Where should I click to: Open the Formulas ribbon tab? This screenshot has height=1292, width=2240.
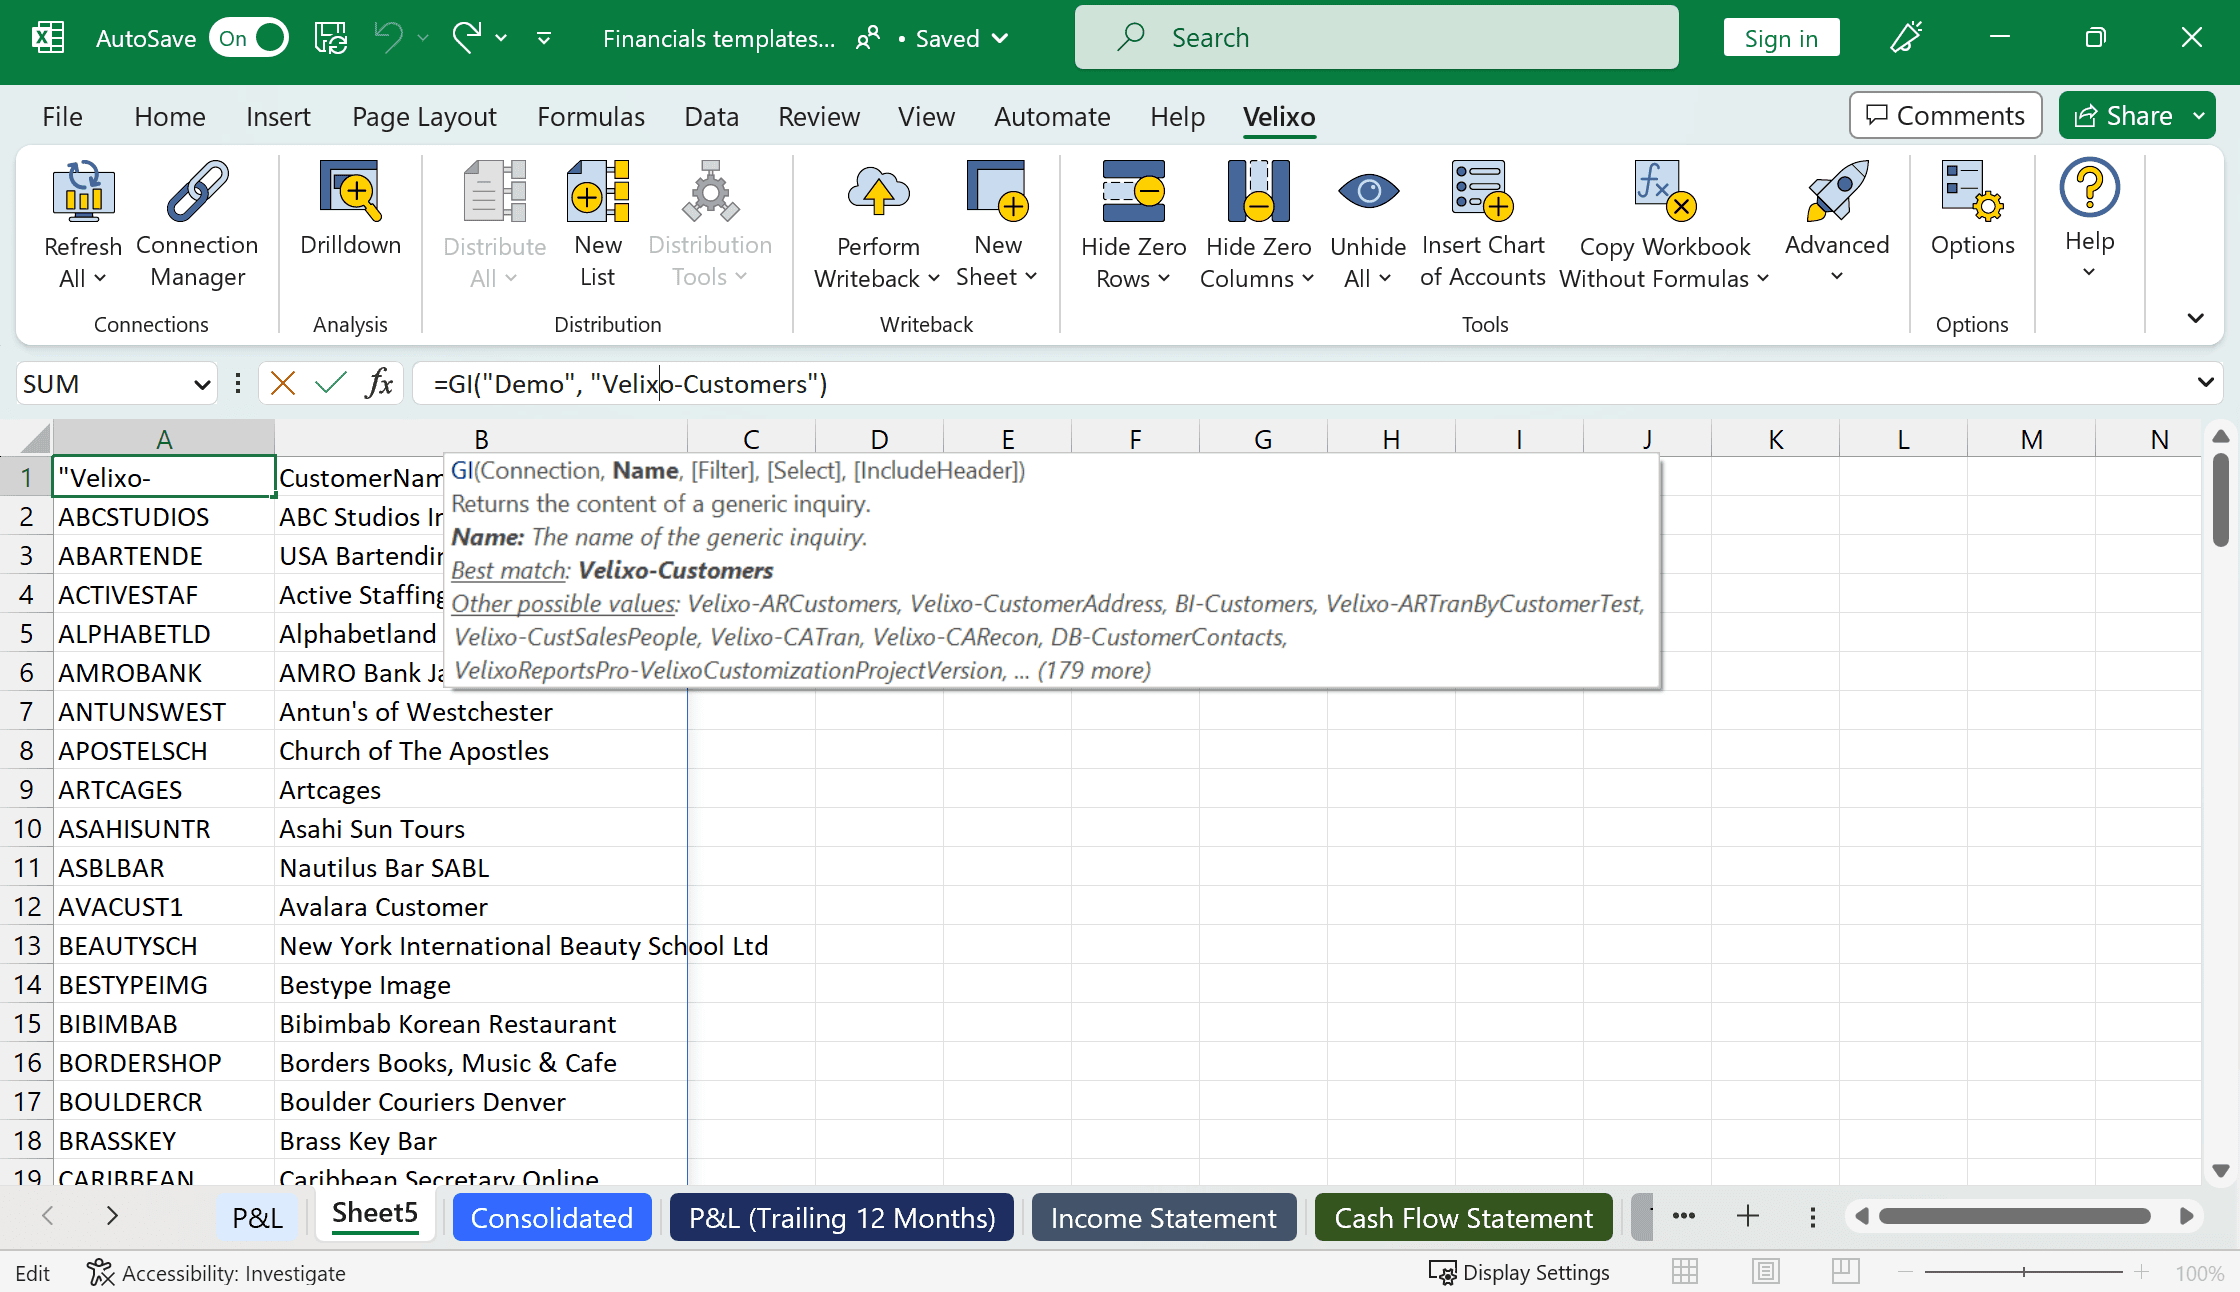[x=591, y=117]
